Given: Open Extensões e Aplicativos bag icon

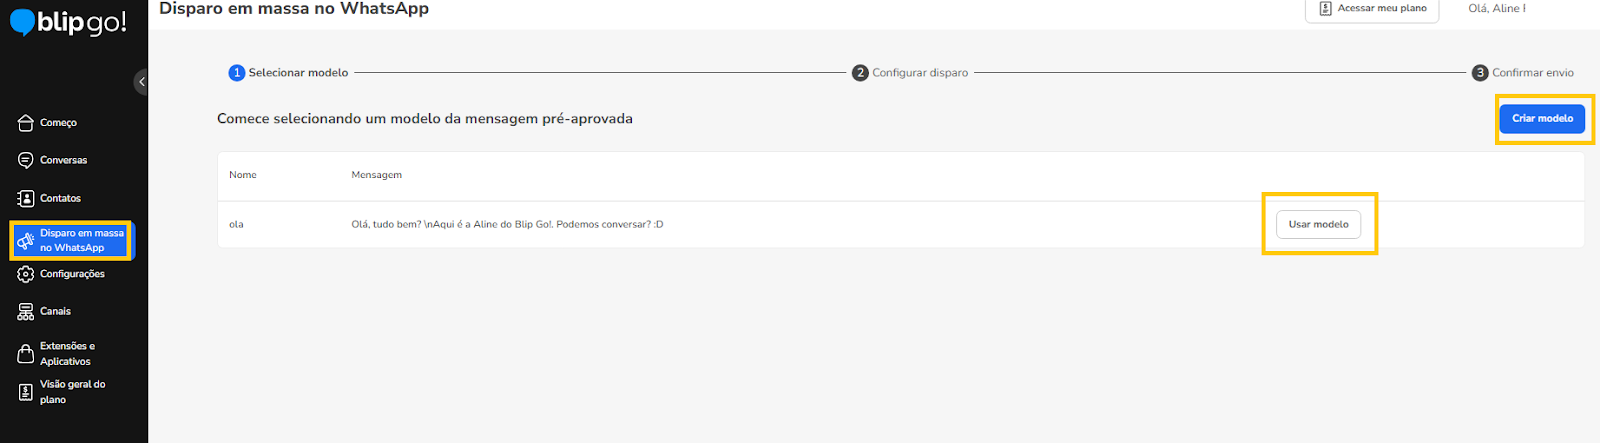Looking at the screenshot, I should [26, 354].
